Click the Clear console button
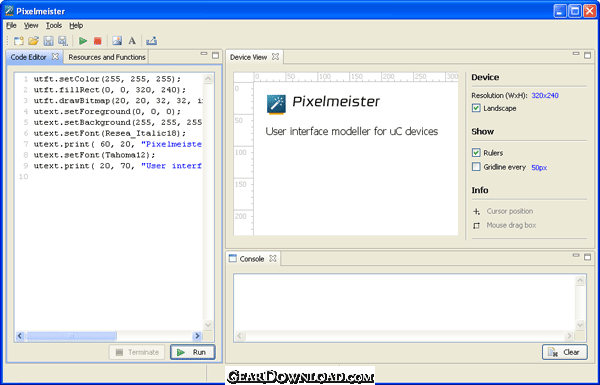This screenshot has height=385, width=600. pyautogui.click(x=565, y=352)
